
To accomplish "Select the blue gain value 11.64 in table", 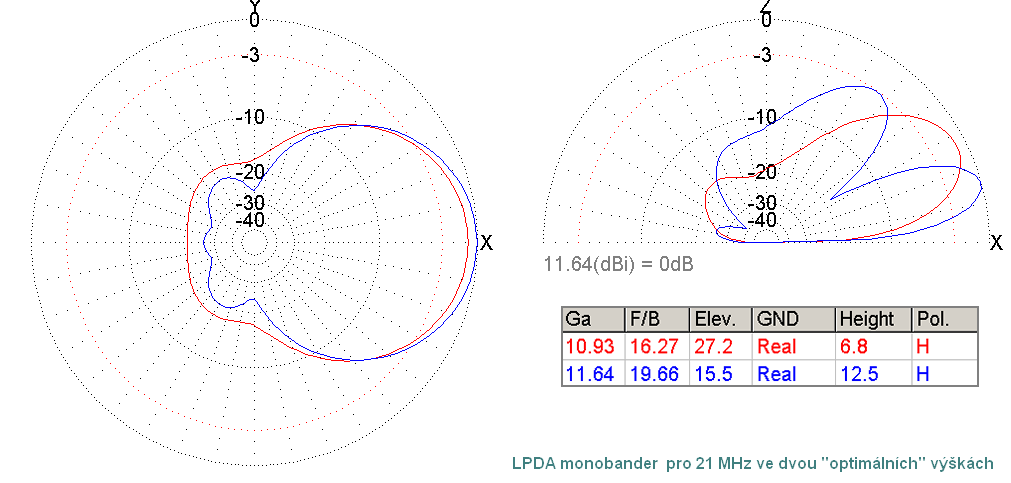I will click(x=587, y=373).
